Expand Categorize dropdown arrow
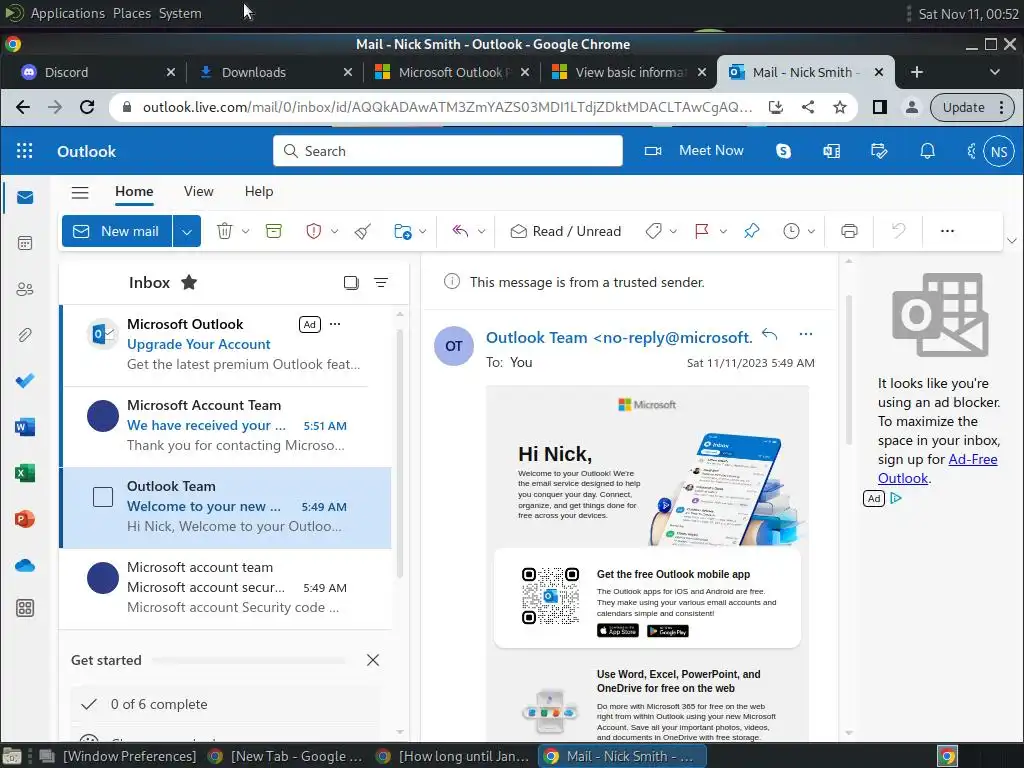The width and height of the screenshot is (1024, 768). point(673,231)
